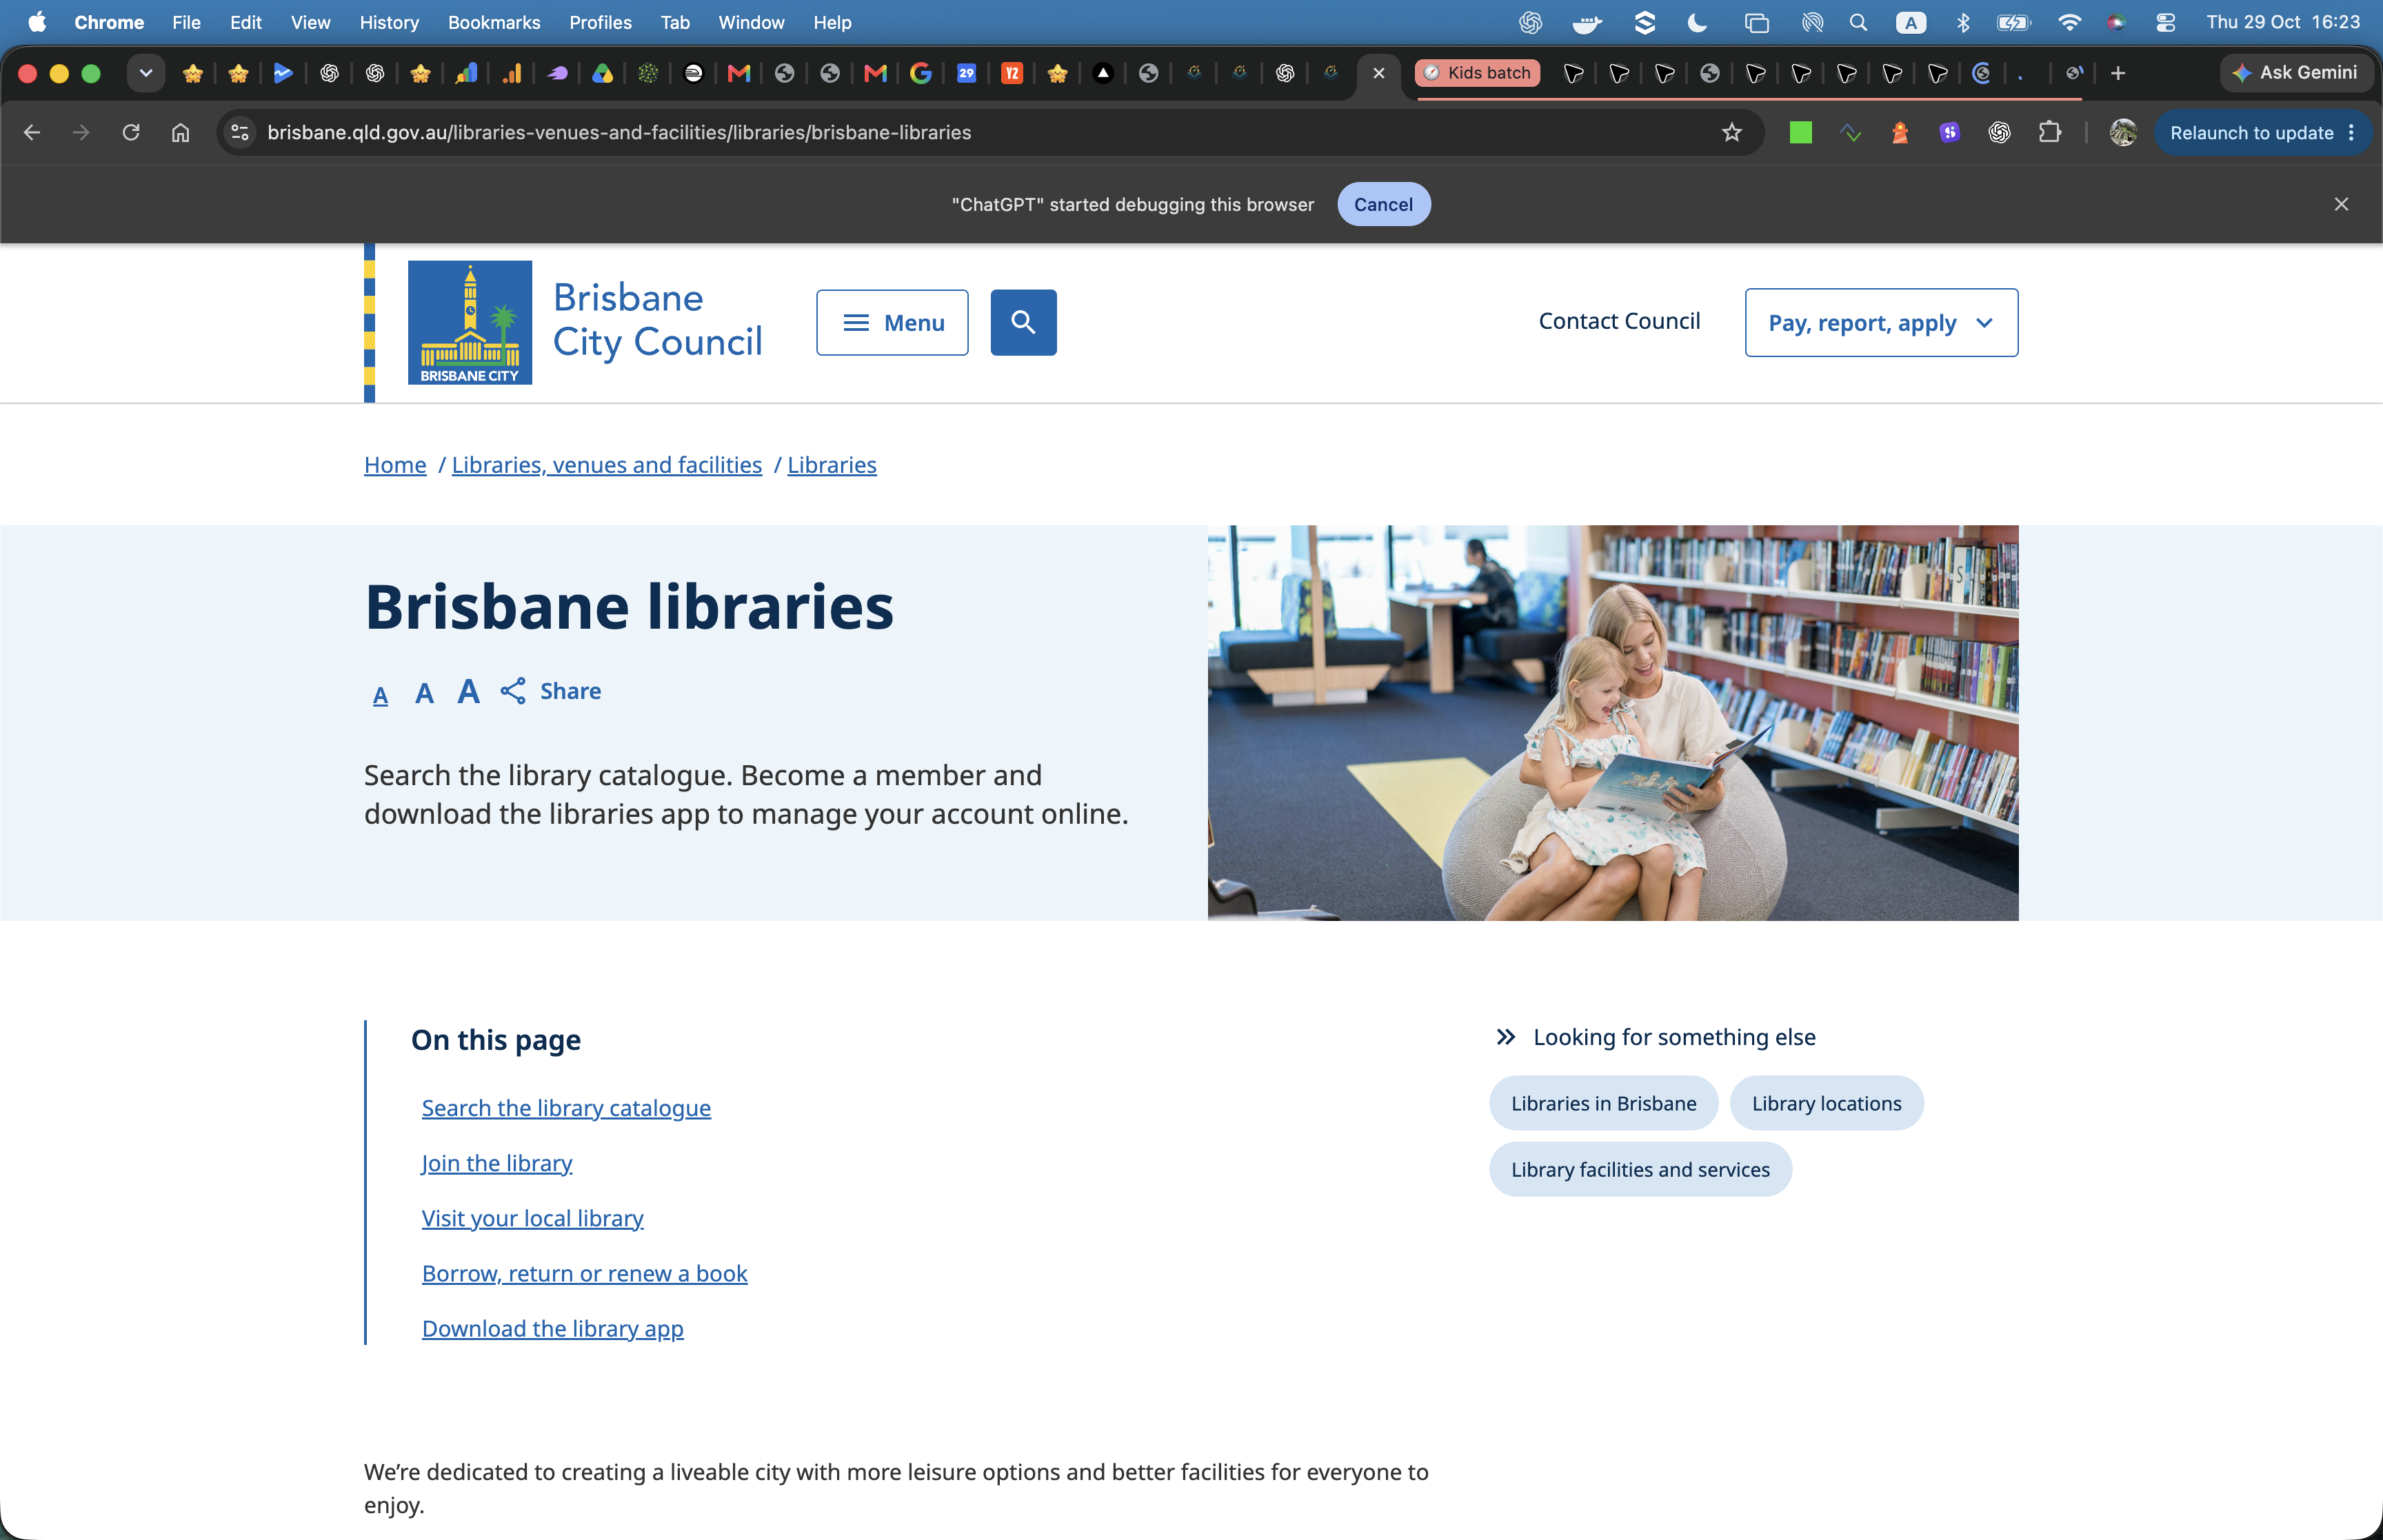Toggle the Focus moon icon
Image resolution: width=2383 pixels, height=1540 pixels.
click(x=1697, y=22)
